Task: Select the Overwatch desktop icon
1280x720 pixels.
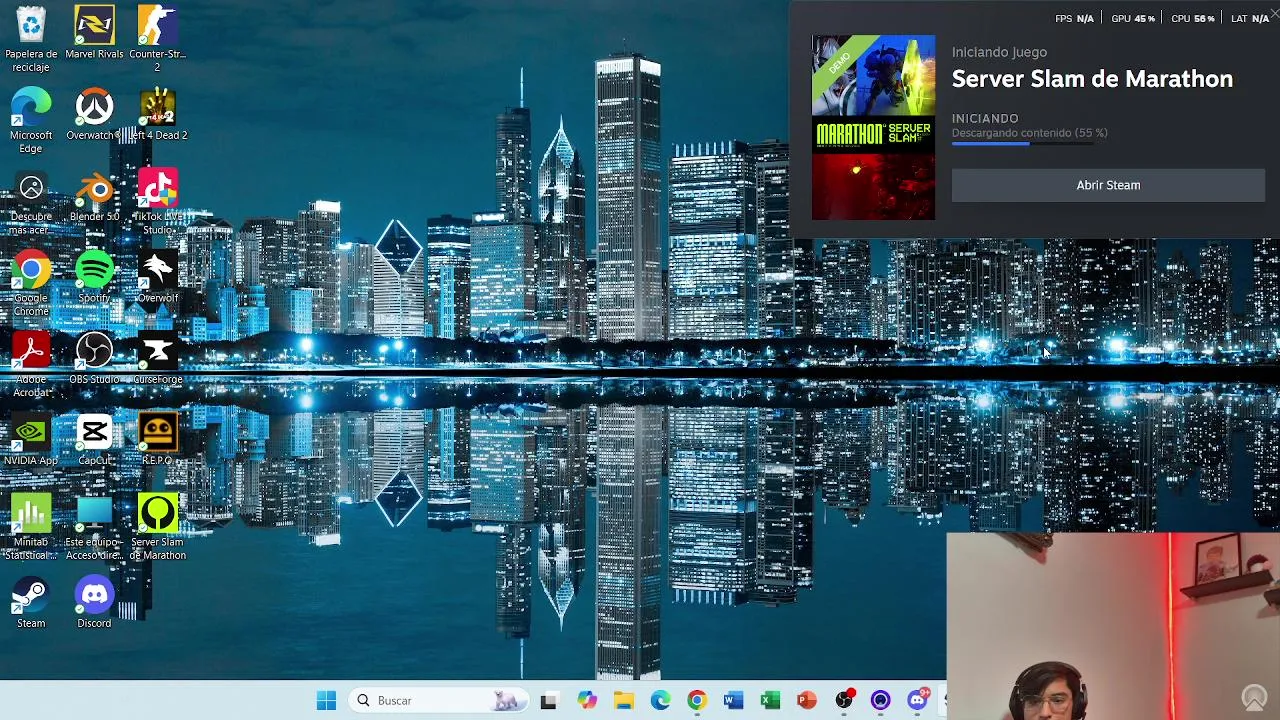Action: (x=94, y=113)
